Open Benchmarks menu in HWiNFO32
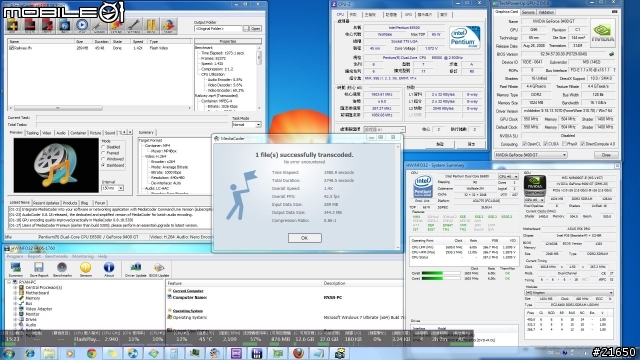The width and height of the screenshot is (640, 360). (x=56, y=256)
